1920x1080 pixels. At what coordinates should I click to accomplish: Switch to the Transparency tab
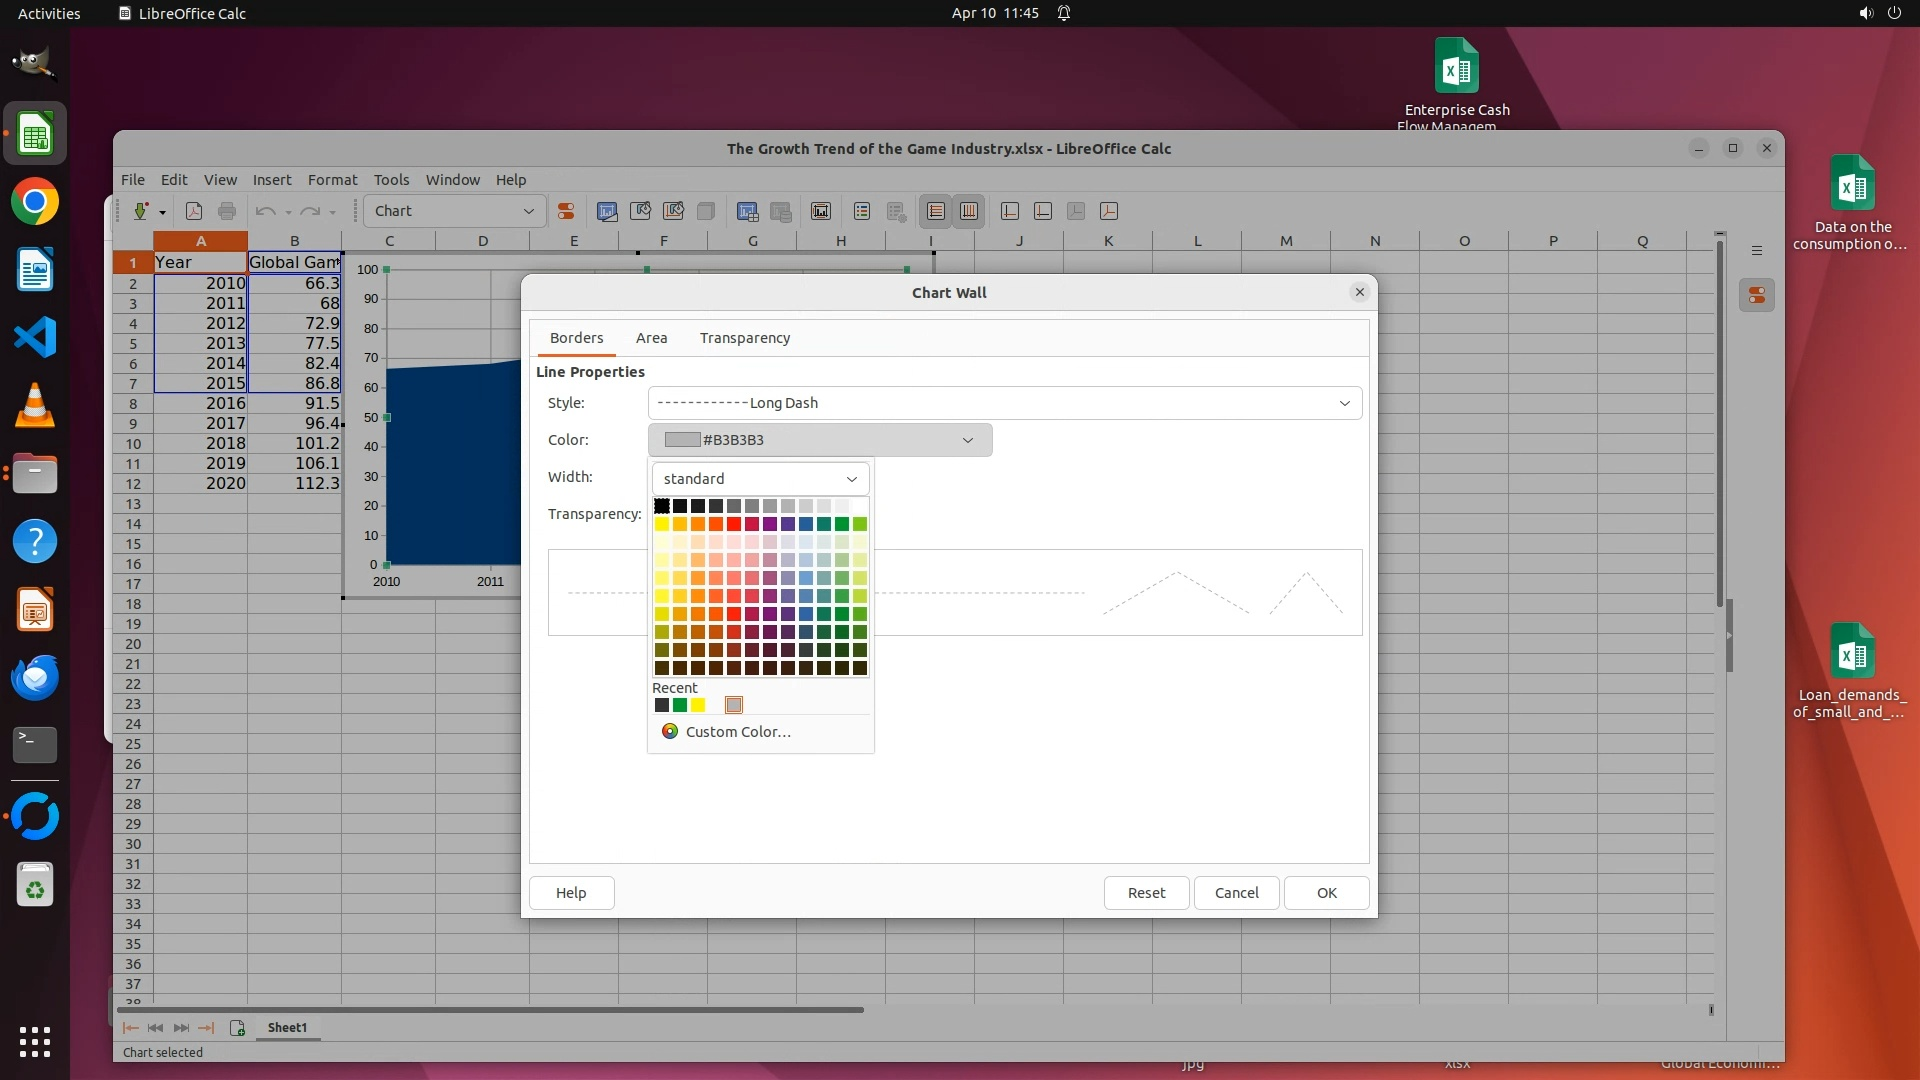[744, 338]
